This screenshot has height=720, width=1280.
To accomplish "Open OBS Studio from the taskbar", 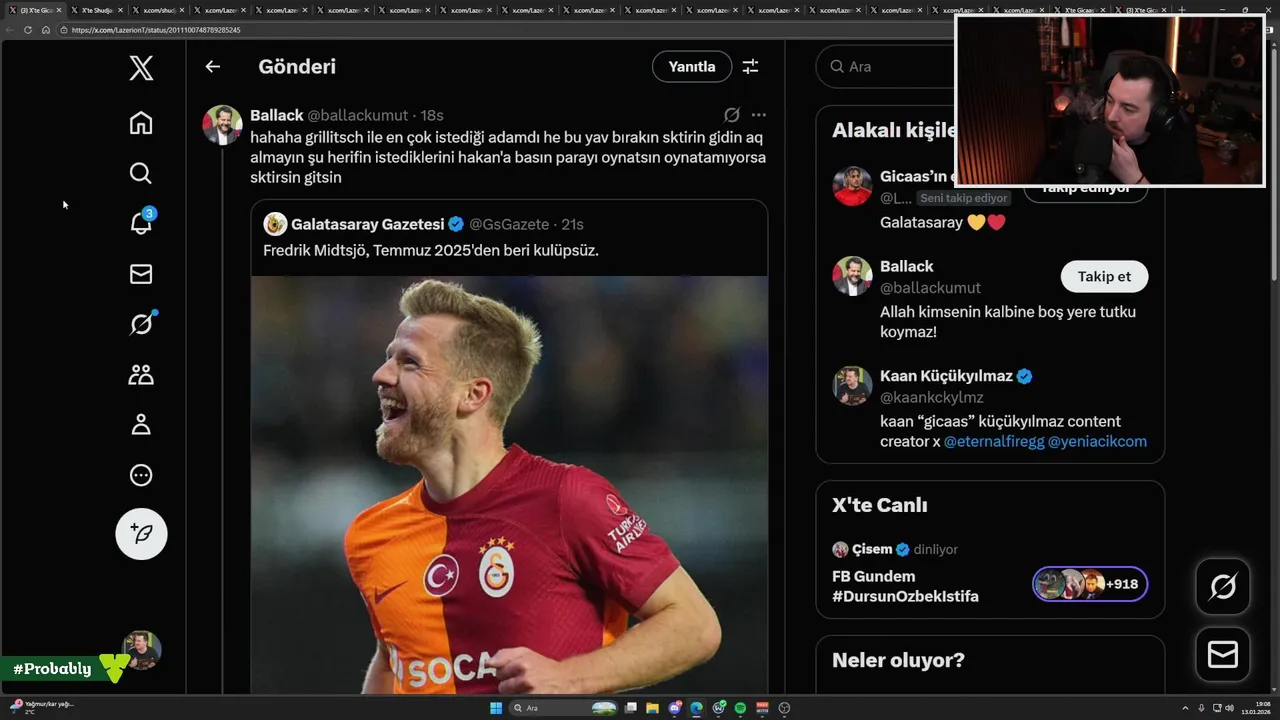I will click(784, 708).
